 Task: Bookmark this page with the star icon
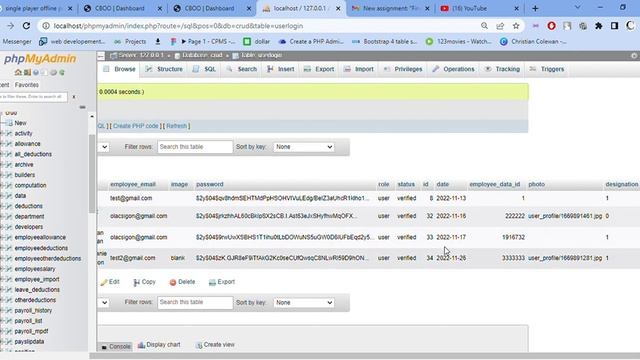click(x=516, y=26)
